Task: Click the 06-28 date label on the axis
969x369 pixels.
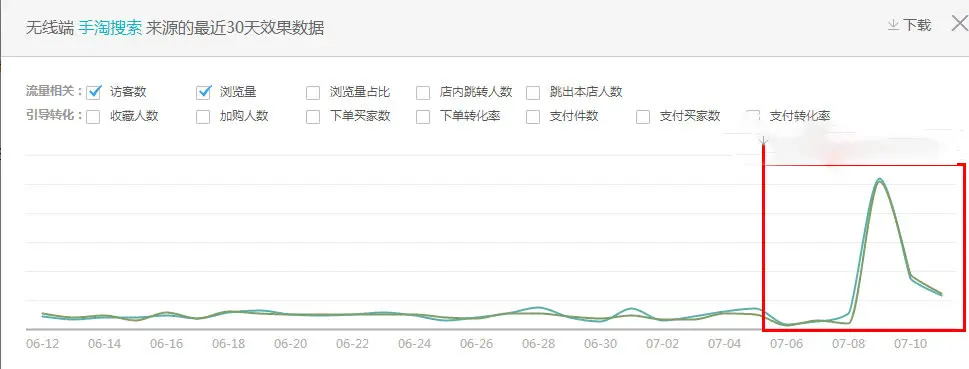Action: coord(538,344)
